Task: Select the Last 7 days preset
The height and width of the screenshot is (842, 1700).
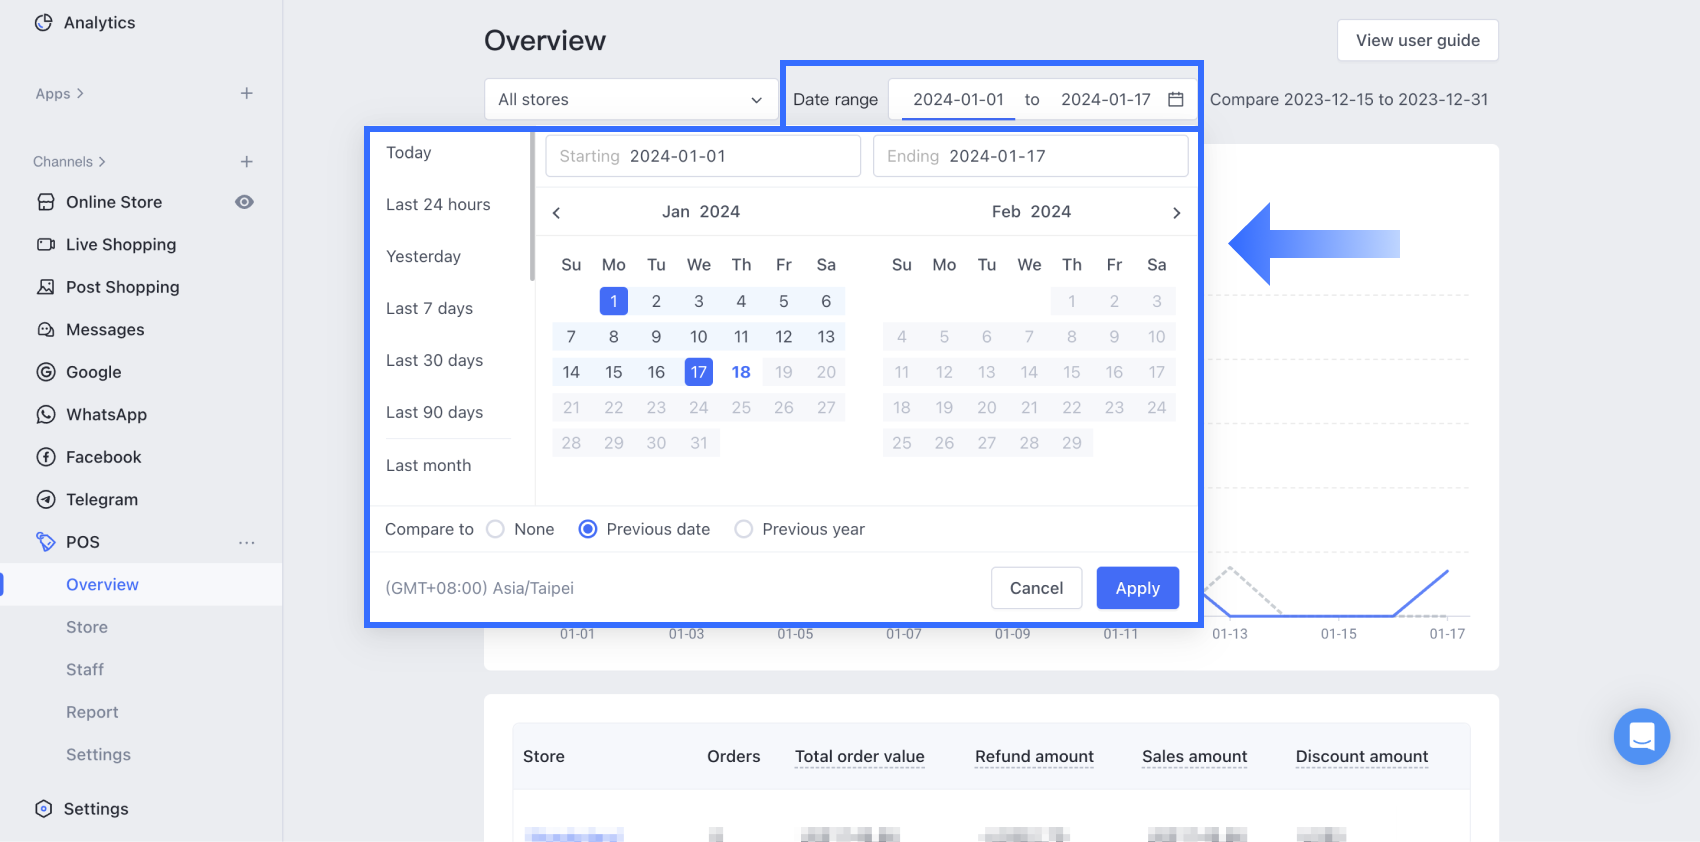Action: coord(429,308)
